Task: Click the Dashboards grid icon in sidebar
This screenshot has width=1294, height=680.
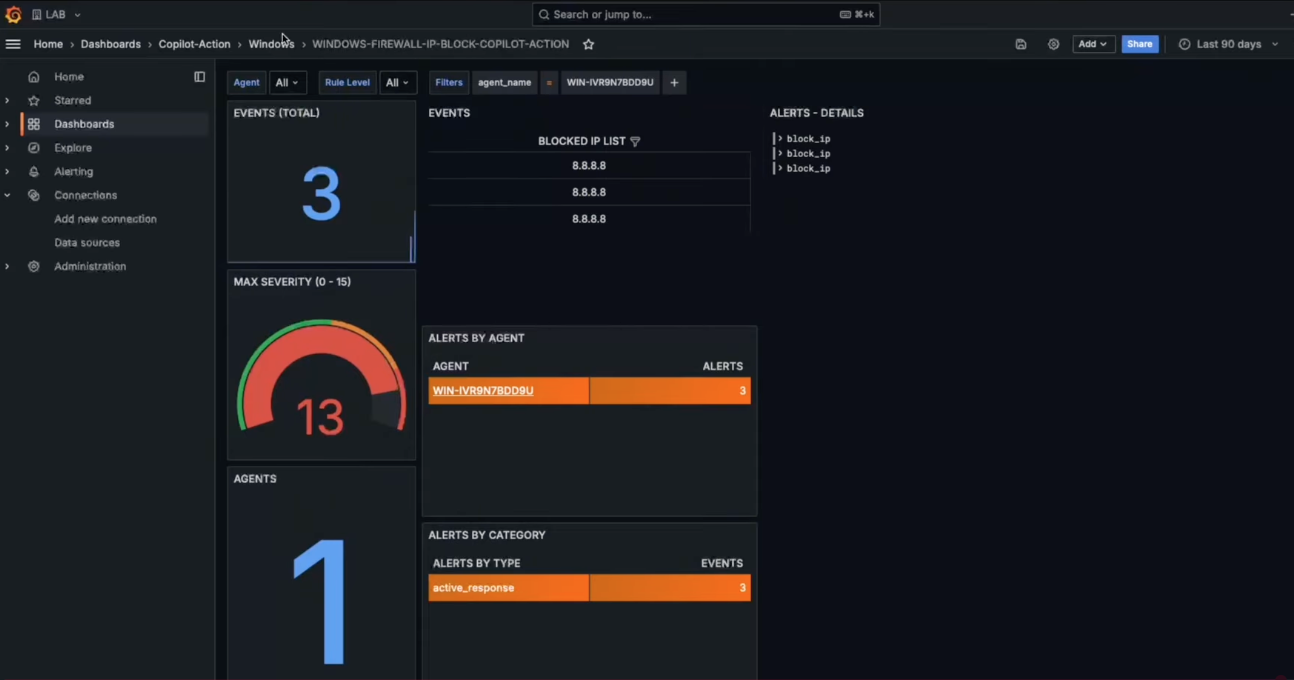Action: (x=34, y=124)
